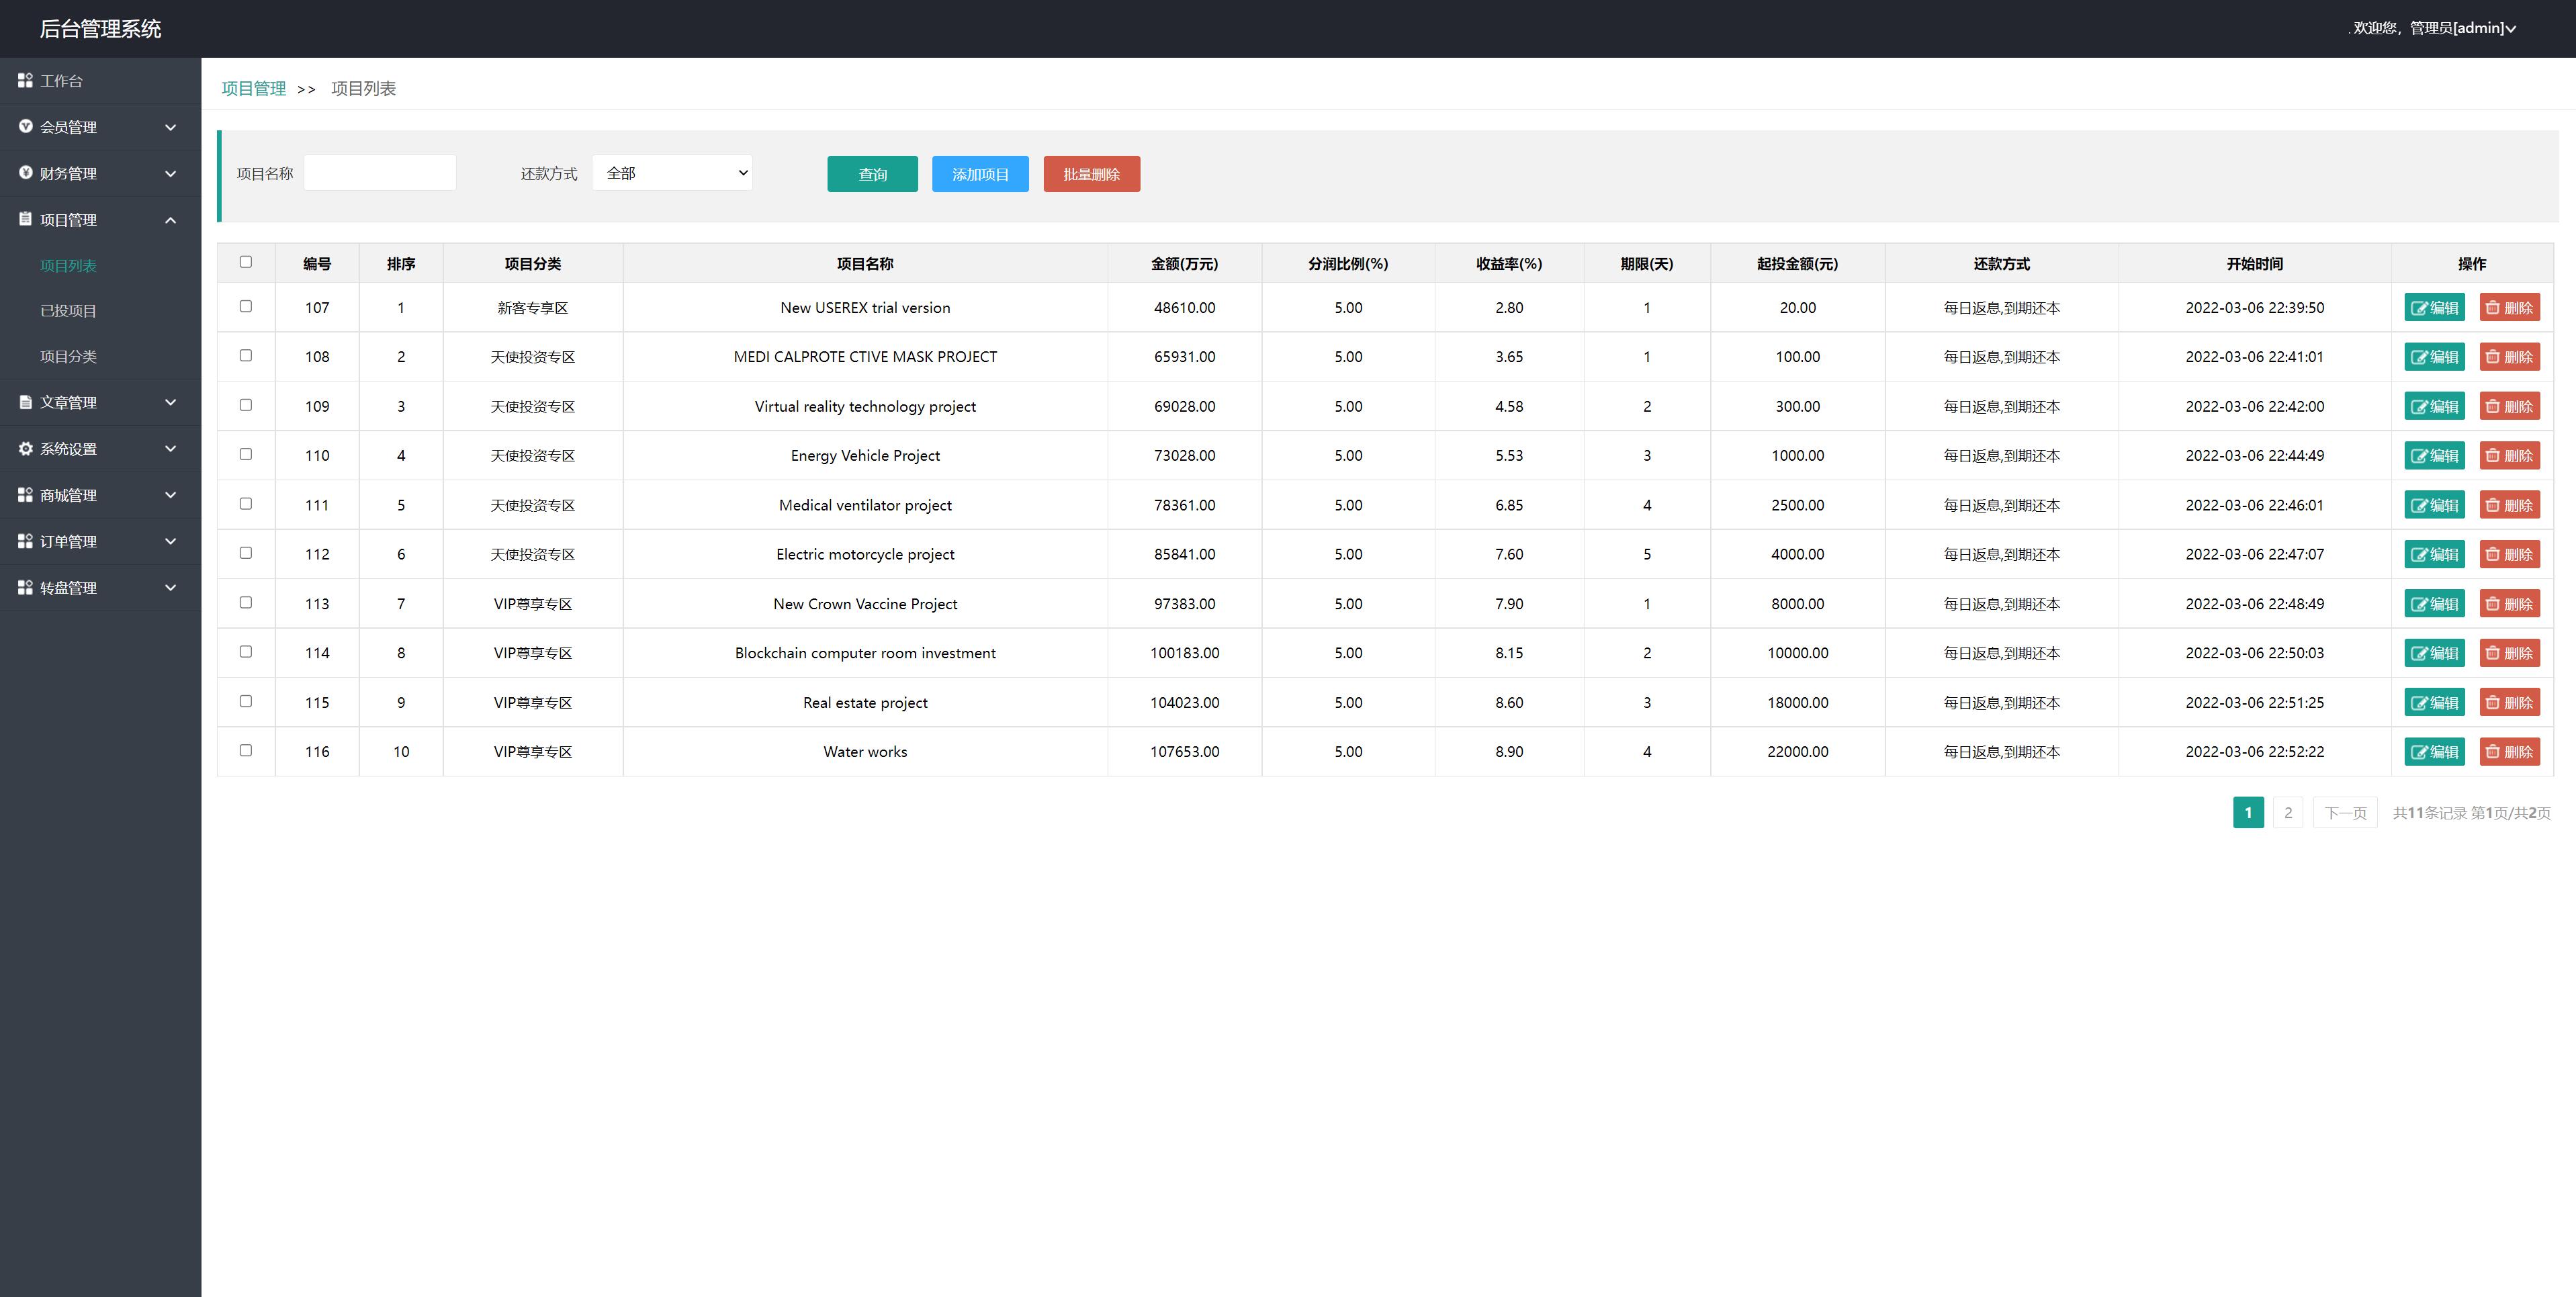Screen dimensions: 2576x1297
Task: Click the 会员管理 sidebar icon
Action: pos(25,127)
